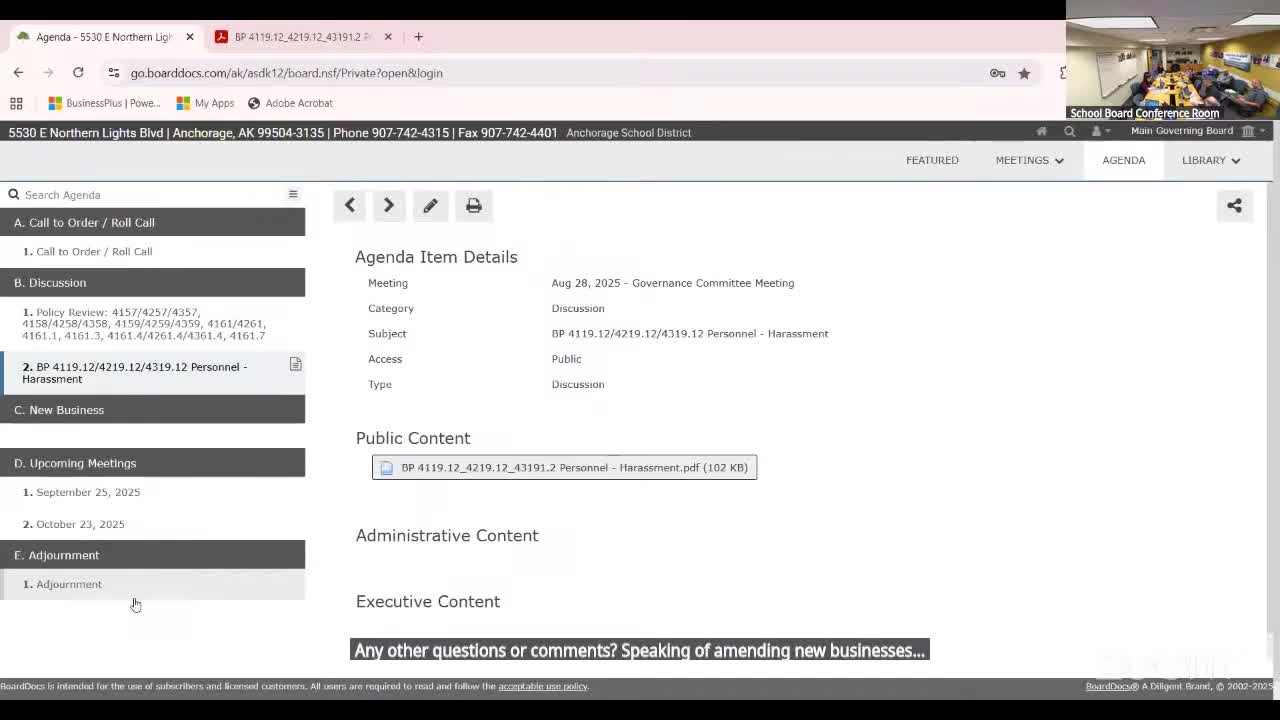Open the BoardDocs search magnifier
This screenshot has width=1280, height=720.
tap(1069, 131)
